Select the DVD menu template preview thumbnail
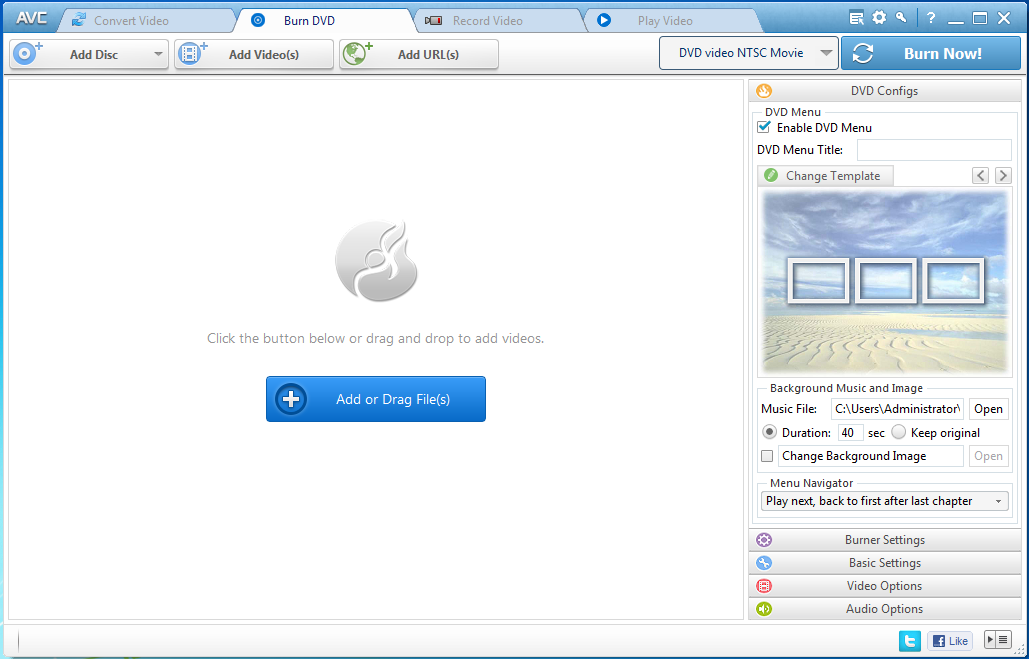Viewport: 1029px width, 659px height. click(885, 282)
